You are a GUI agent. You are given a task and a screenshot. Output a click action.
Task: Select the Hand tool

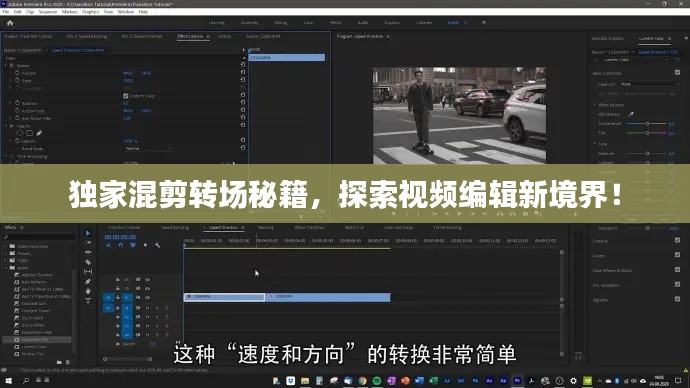tap(88, 291)
